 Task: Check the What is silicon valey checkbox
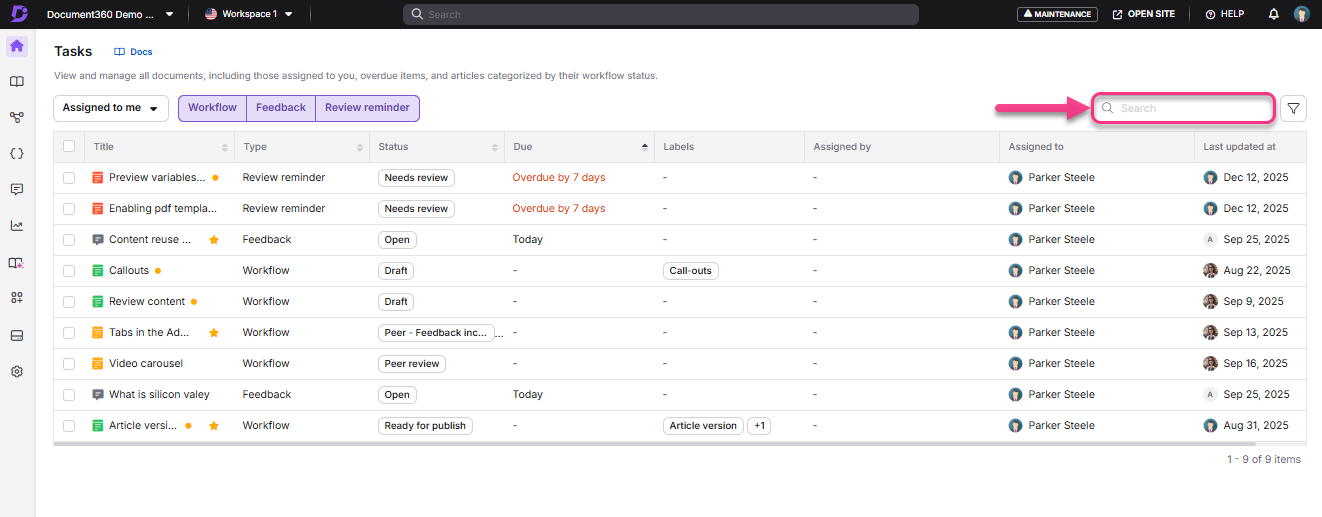click(x=69, y=395)
